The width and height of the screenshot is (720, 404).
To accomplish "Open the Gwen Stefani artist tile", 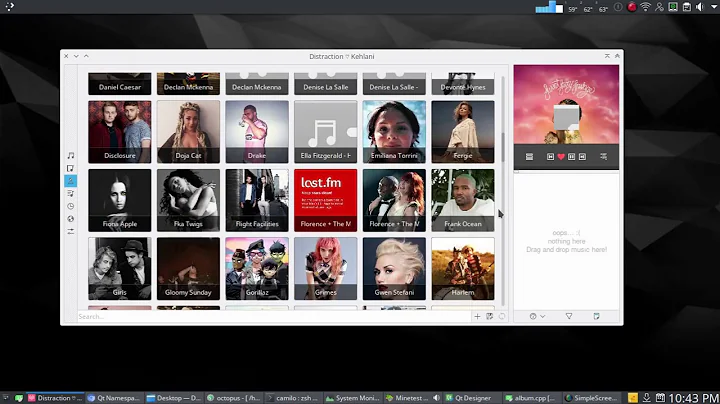I will 394,269.
